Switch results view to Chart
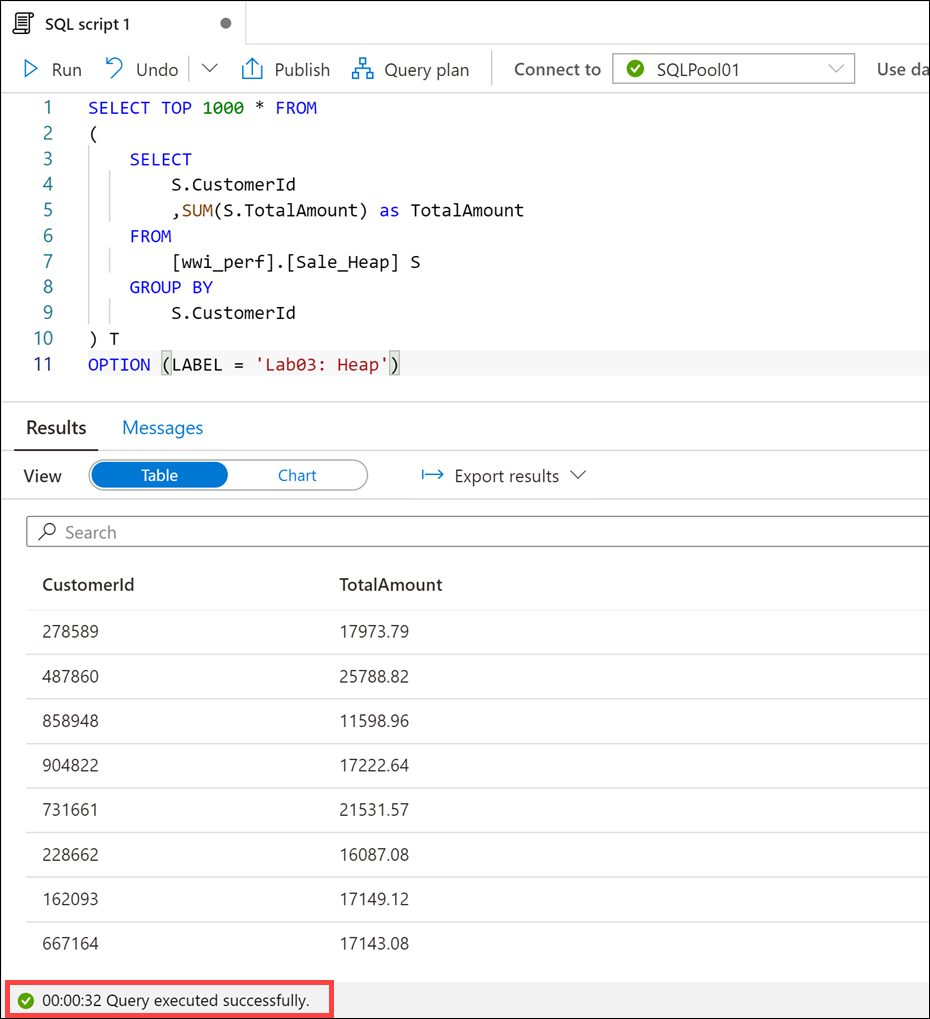The width and height of the screenshot is (930, 1019). click(x=297, y=475)
